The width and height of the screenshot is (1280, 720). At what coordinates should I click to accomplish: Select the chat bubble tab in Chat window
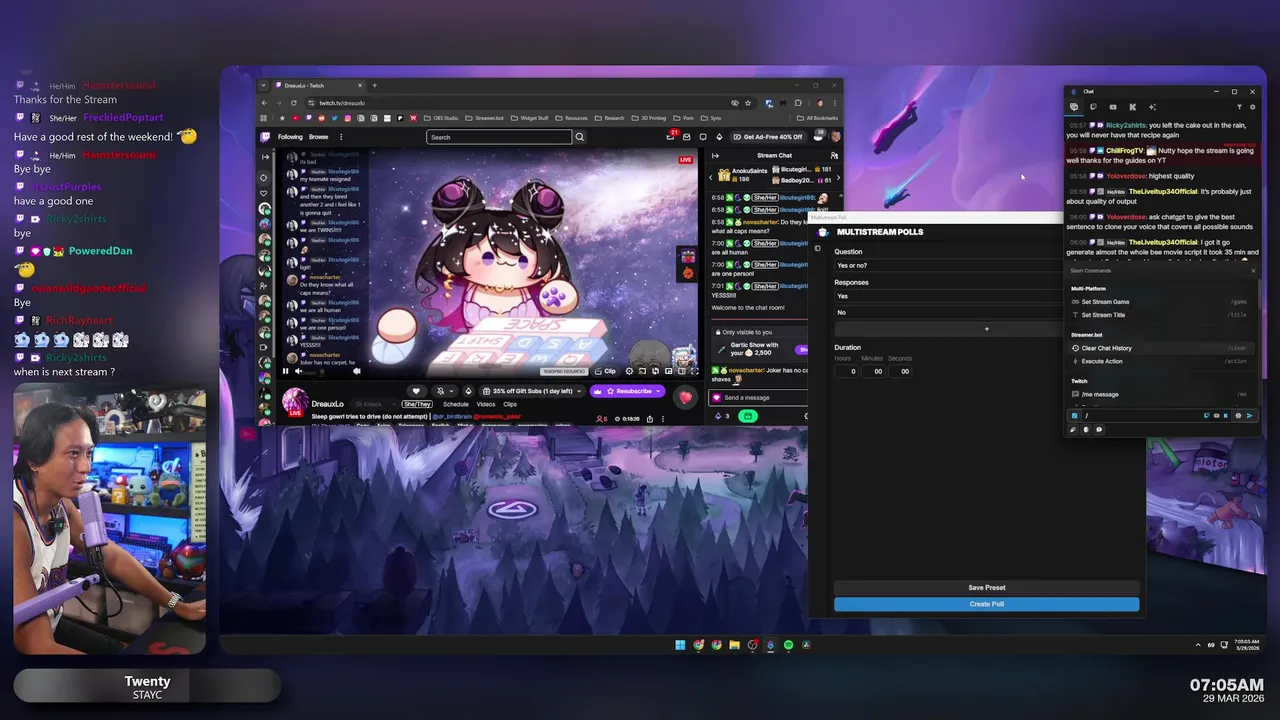pyautogui.click(x=1074, y=107)
